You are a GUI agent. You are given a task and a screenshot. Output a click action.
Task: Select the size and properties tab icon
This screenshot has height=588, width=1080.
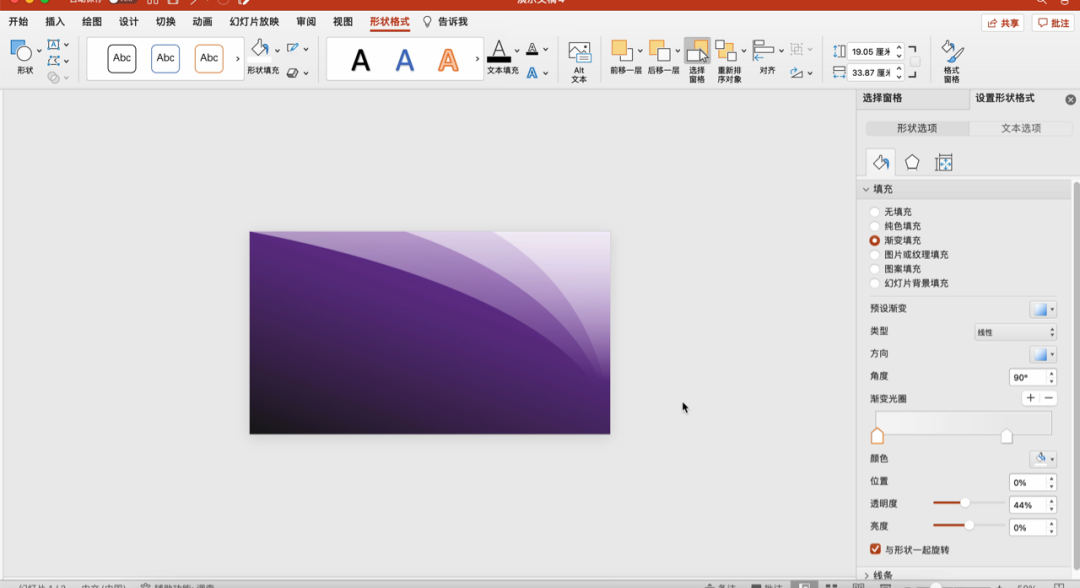pyautogui.click(x=944, y=162)
